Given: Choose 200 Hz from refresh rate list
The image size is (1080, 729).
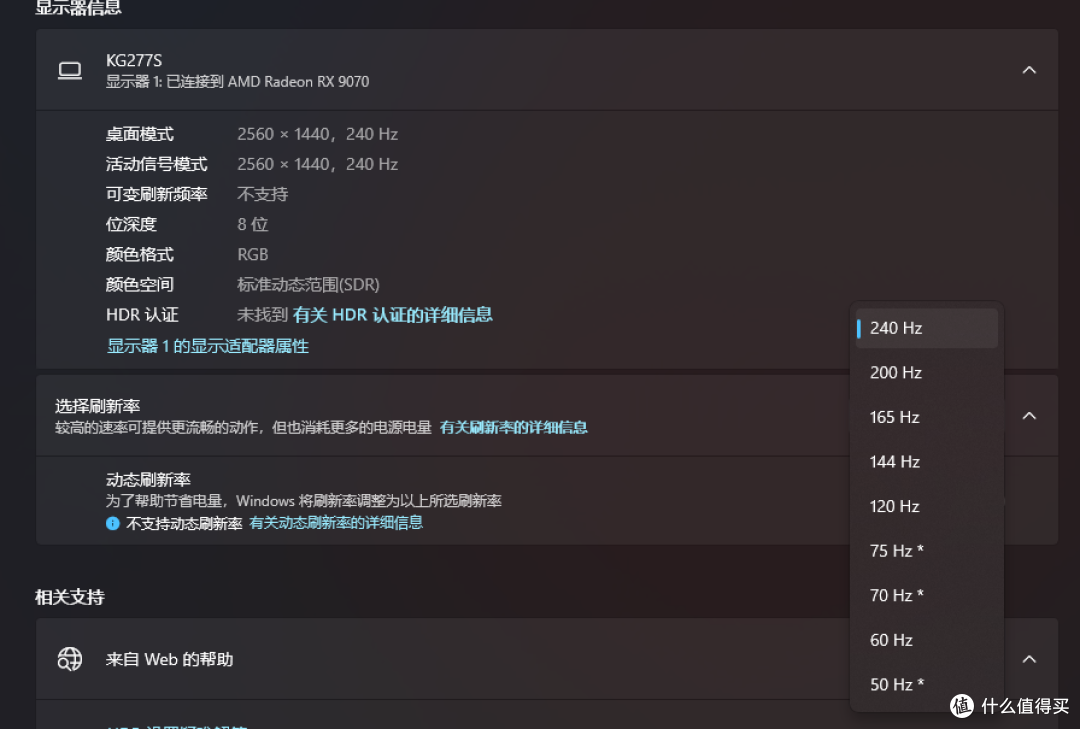Looking at the screenshot, I should click(x=926, y=373).
